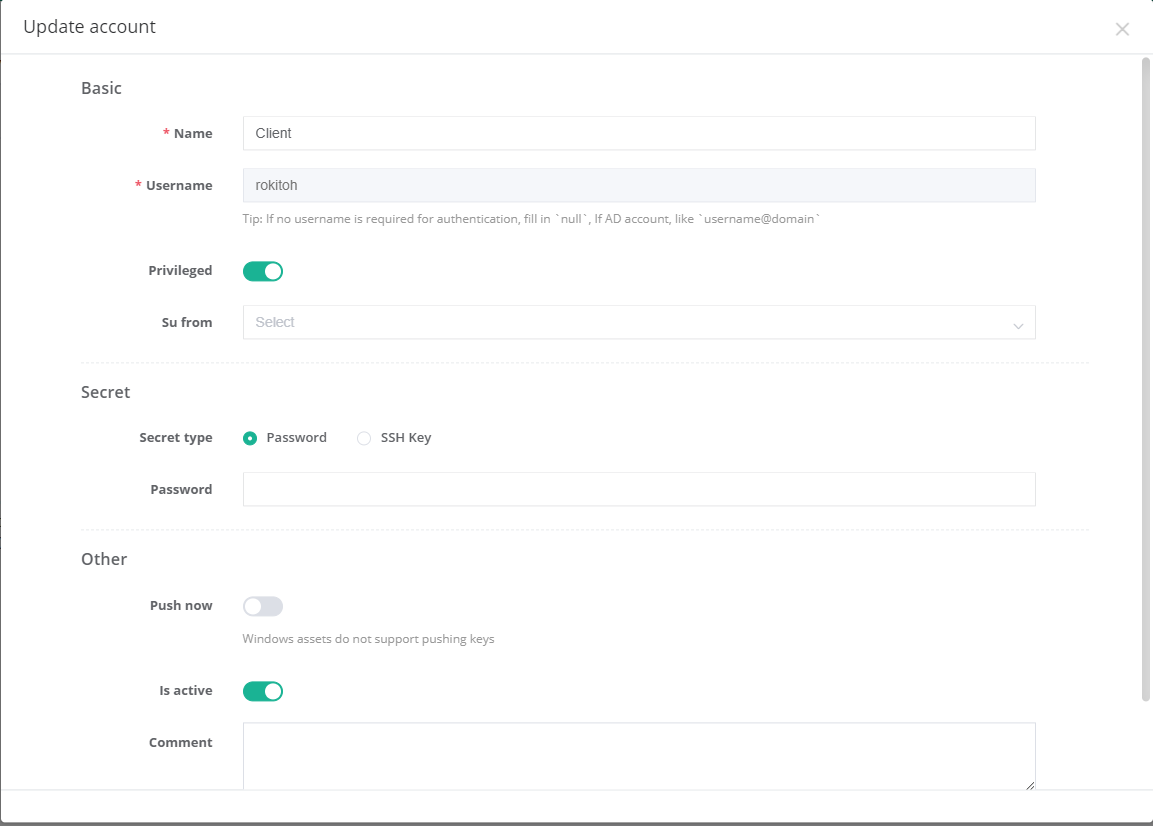Click the Update account dialog title
1153x826 pixels.
[90, 27]
